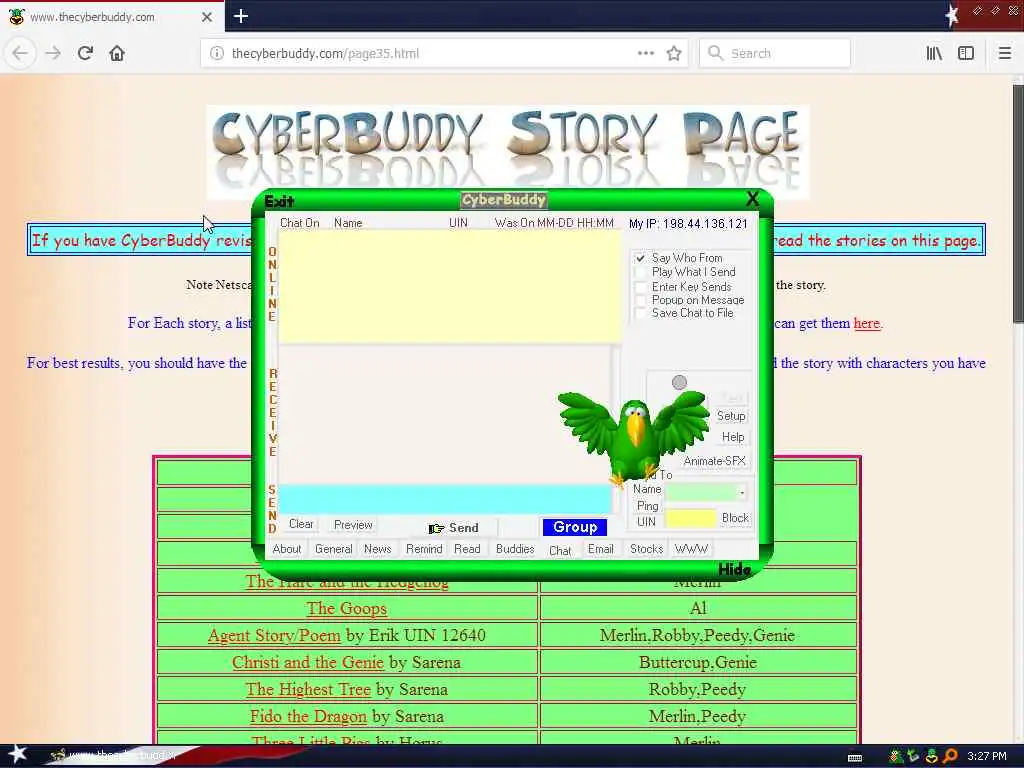Click the Animate-SFX button

click(714, 461)
